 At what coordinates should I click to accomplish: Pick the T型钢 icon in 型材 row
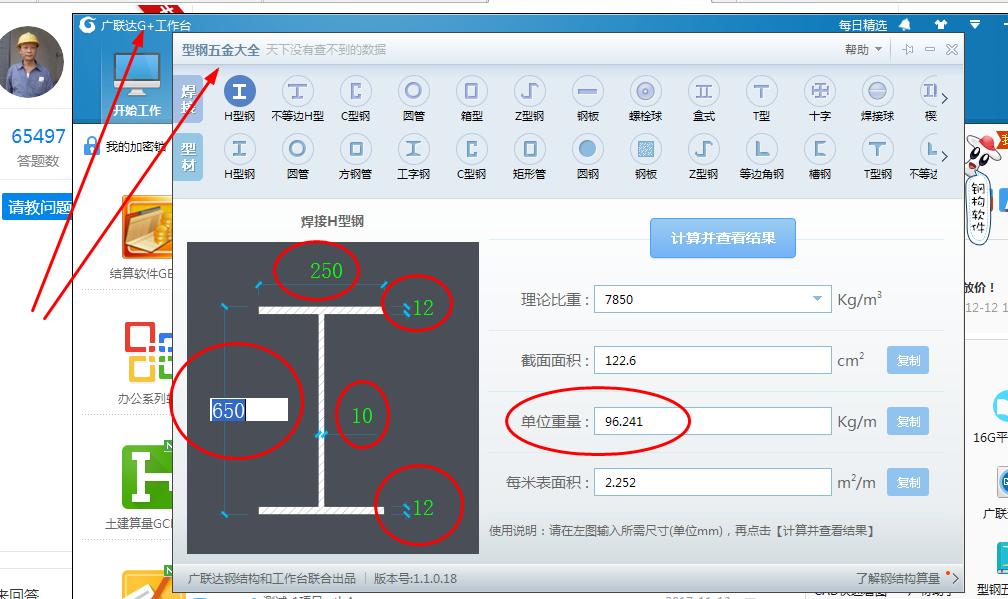click(878, 149)
